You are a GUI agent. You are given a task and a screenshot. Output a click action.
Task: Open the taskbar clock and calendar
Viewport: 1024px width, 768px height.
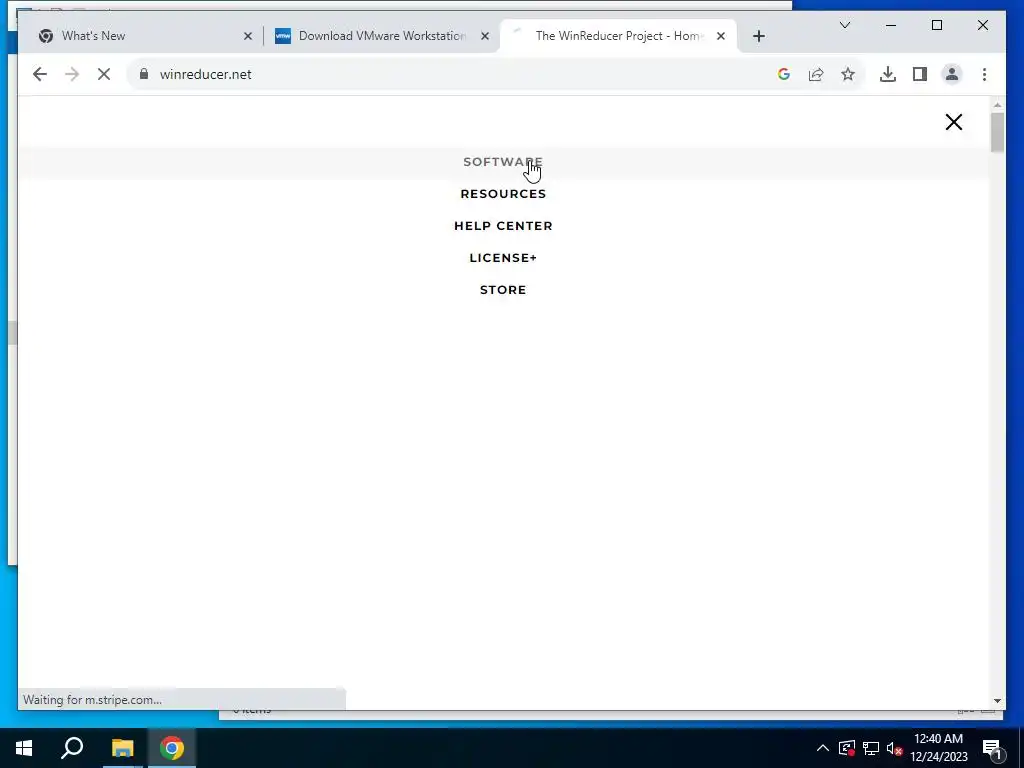tap(938, 748)
